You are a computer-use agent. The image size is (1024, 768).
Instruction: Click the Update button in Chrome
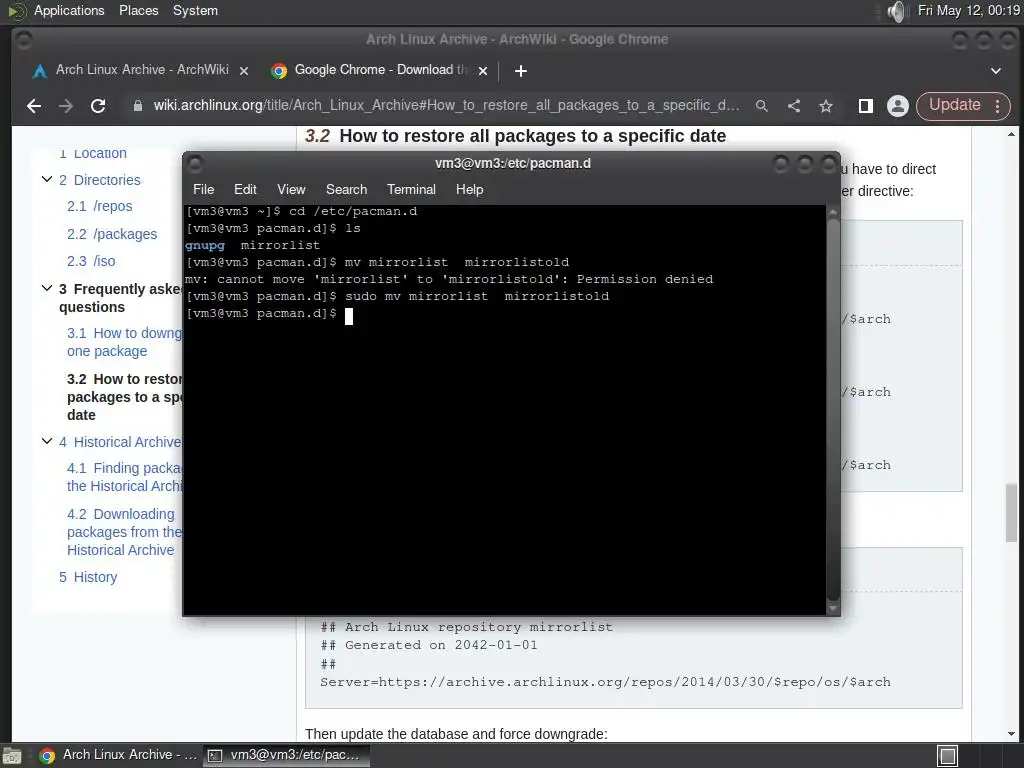[955, 105]
